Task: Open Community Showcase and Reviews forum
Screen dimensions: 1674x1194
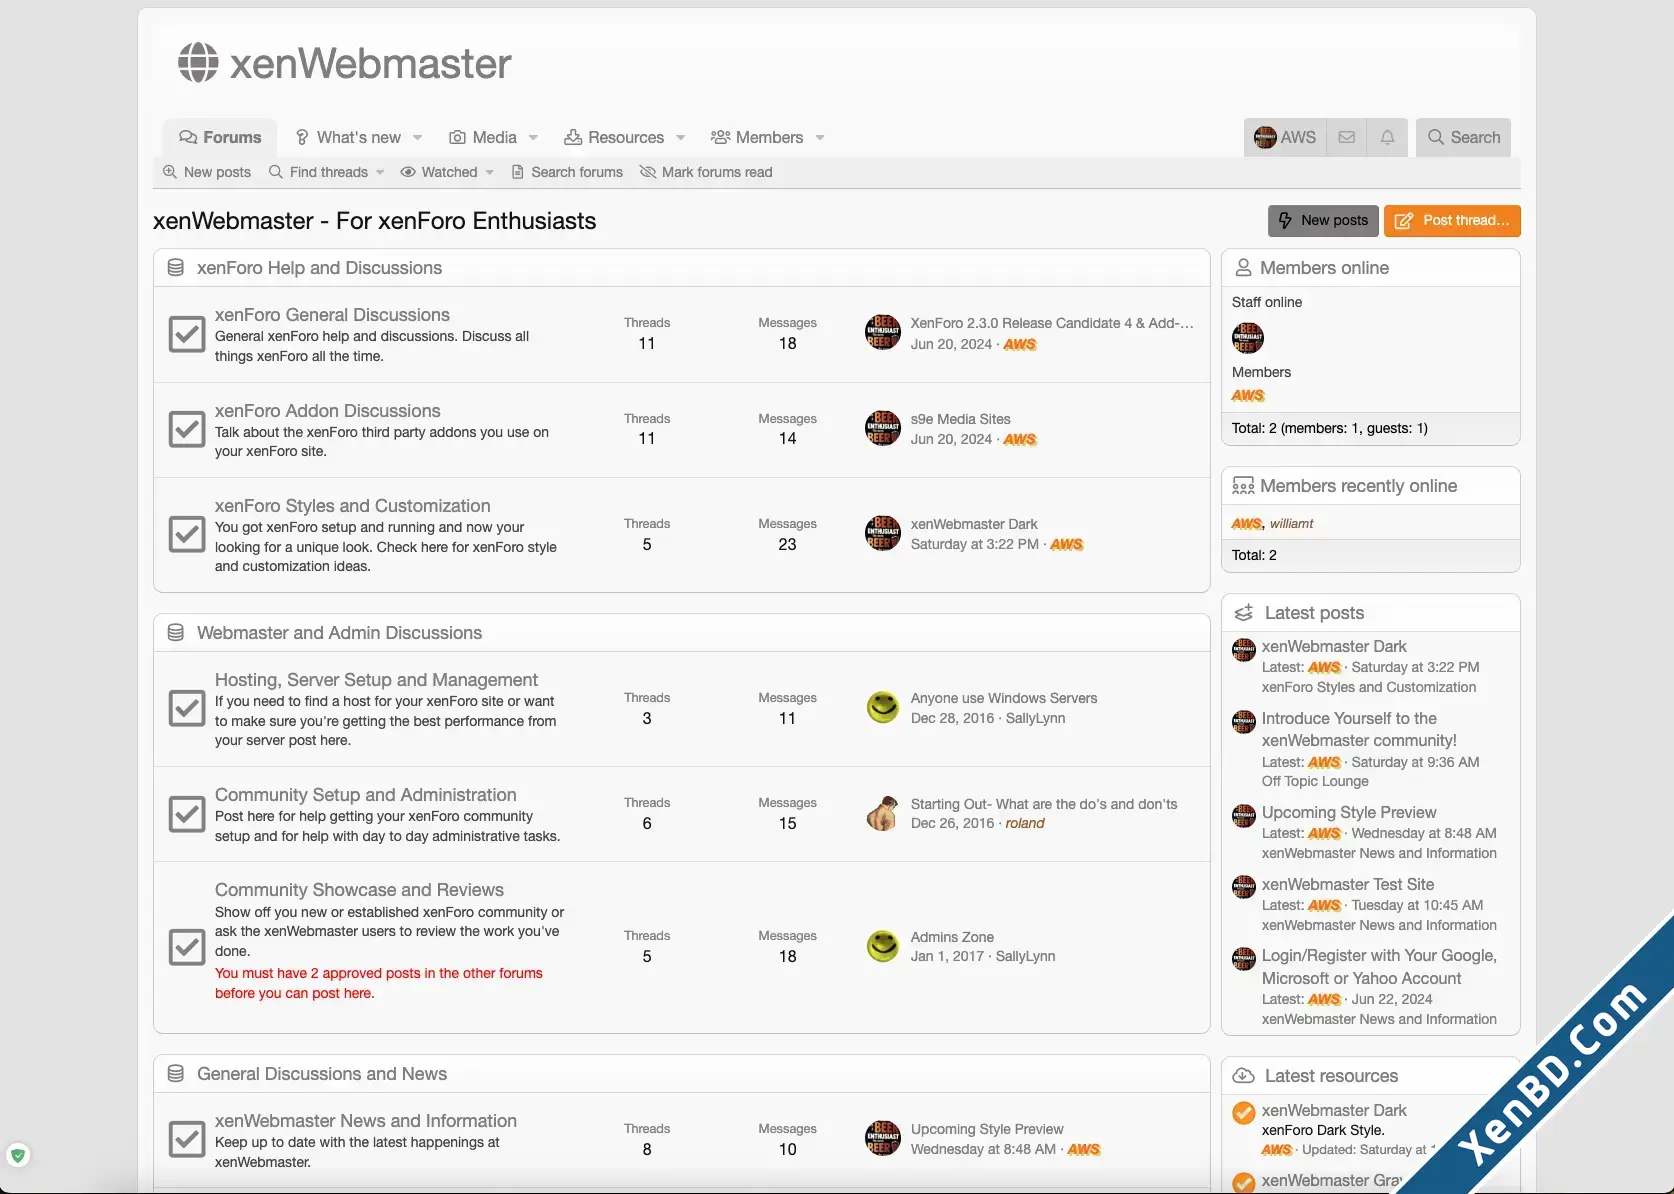Action: (359, 890)
